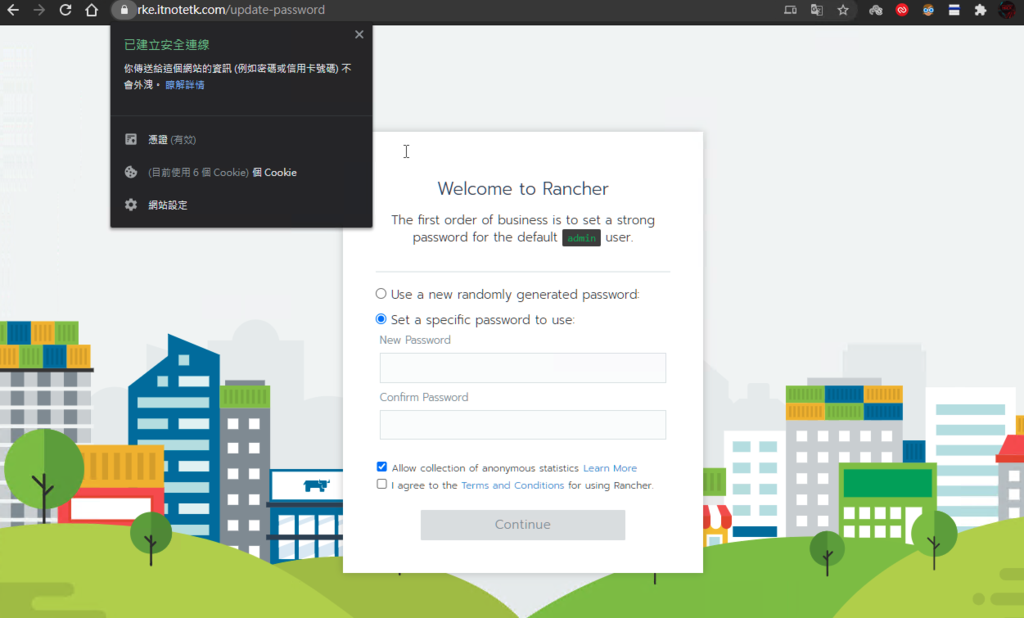The width and height of the screenshot is (1024, 618).
Task: Select randomly generated password option
Action: [381, 294]
